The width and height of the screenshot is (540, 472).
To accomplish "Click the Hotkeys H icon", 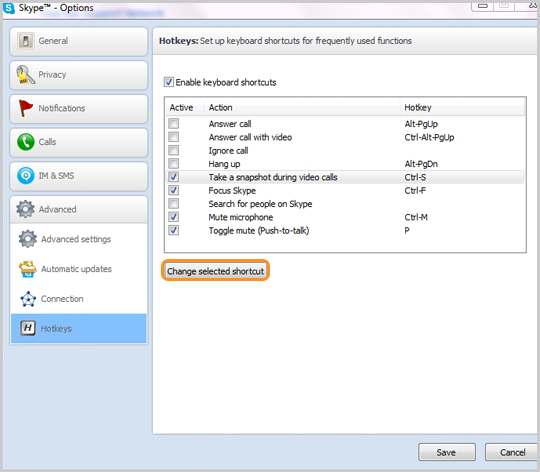I will pyautogui.click(x=28, y=328).
